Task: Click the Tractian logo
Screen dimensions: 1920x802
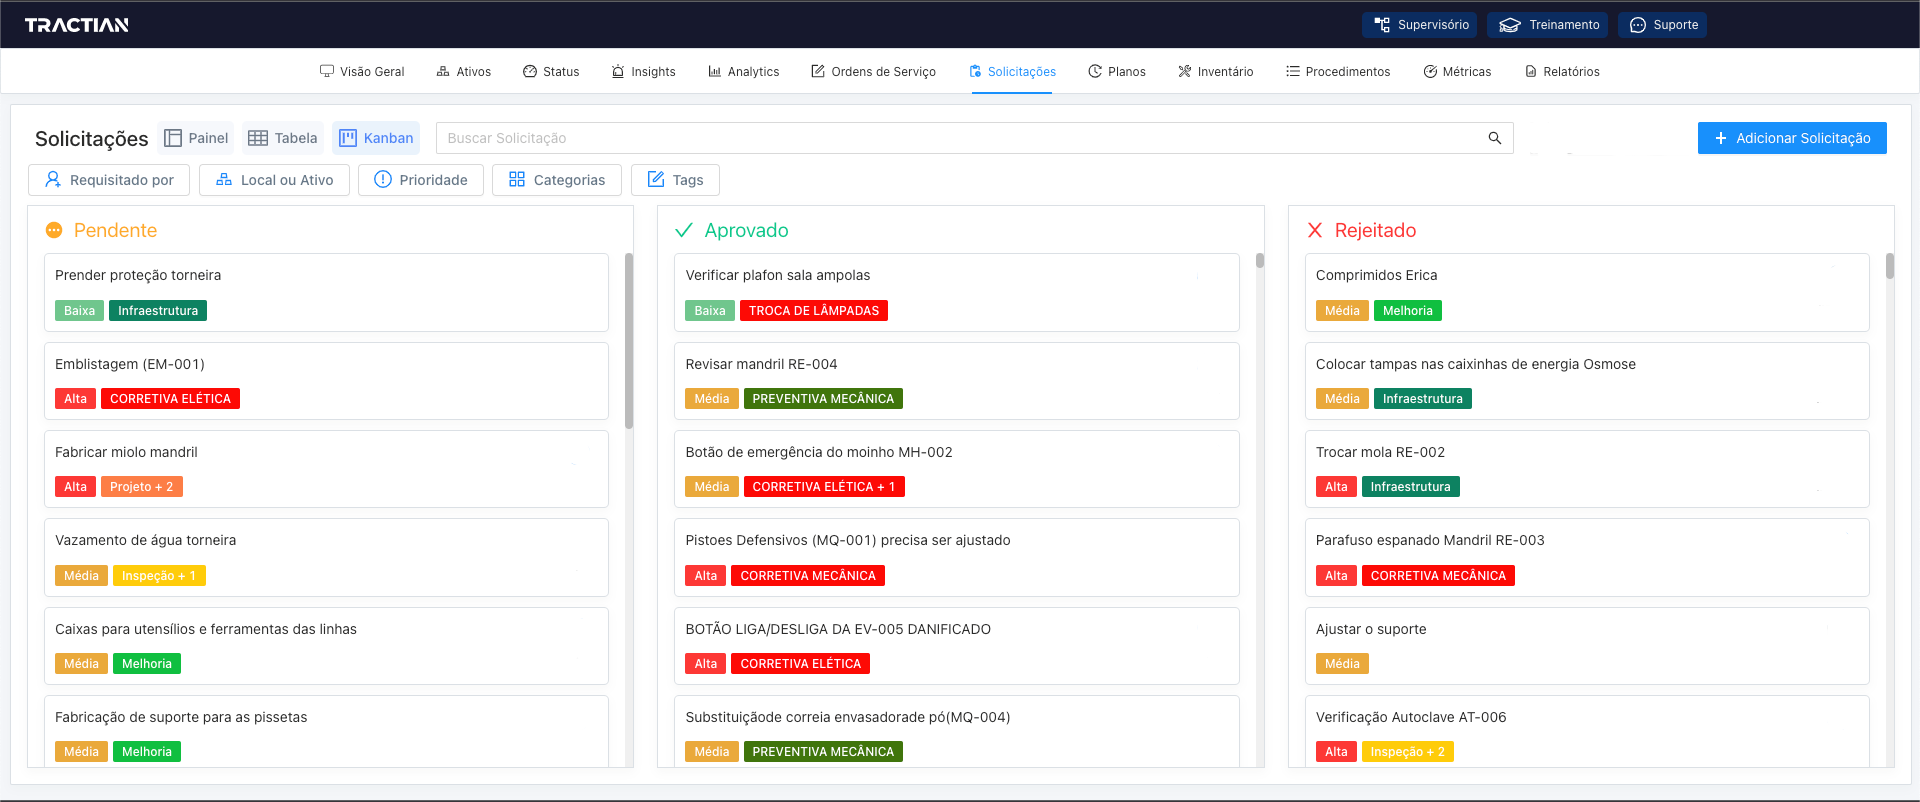Action: click(x=76, y=25)
